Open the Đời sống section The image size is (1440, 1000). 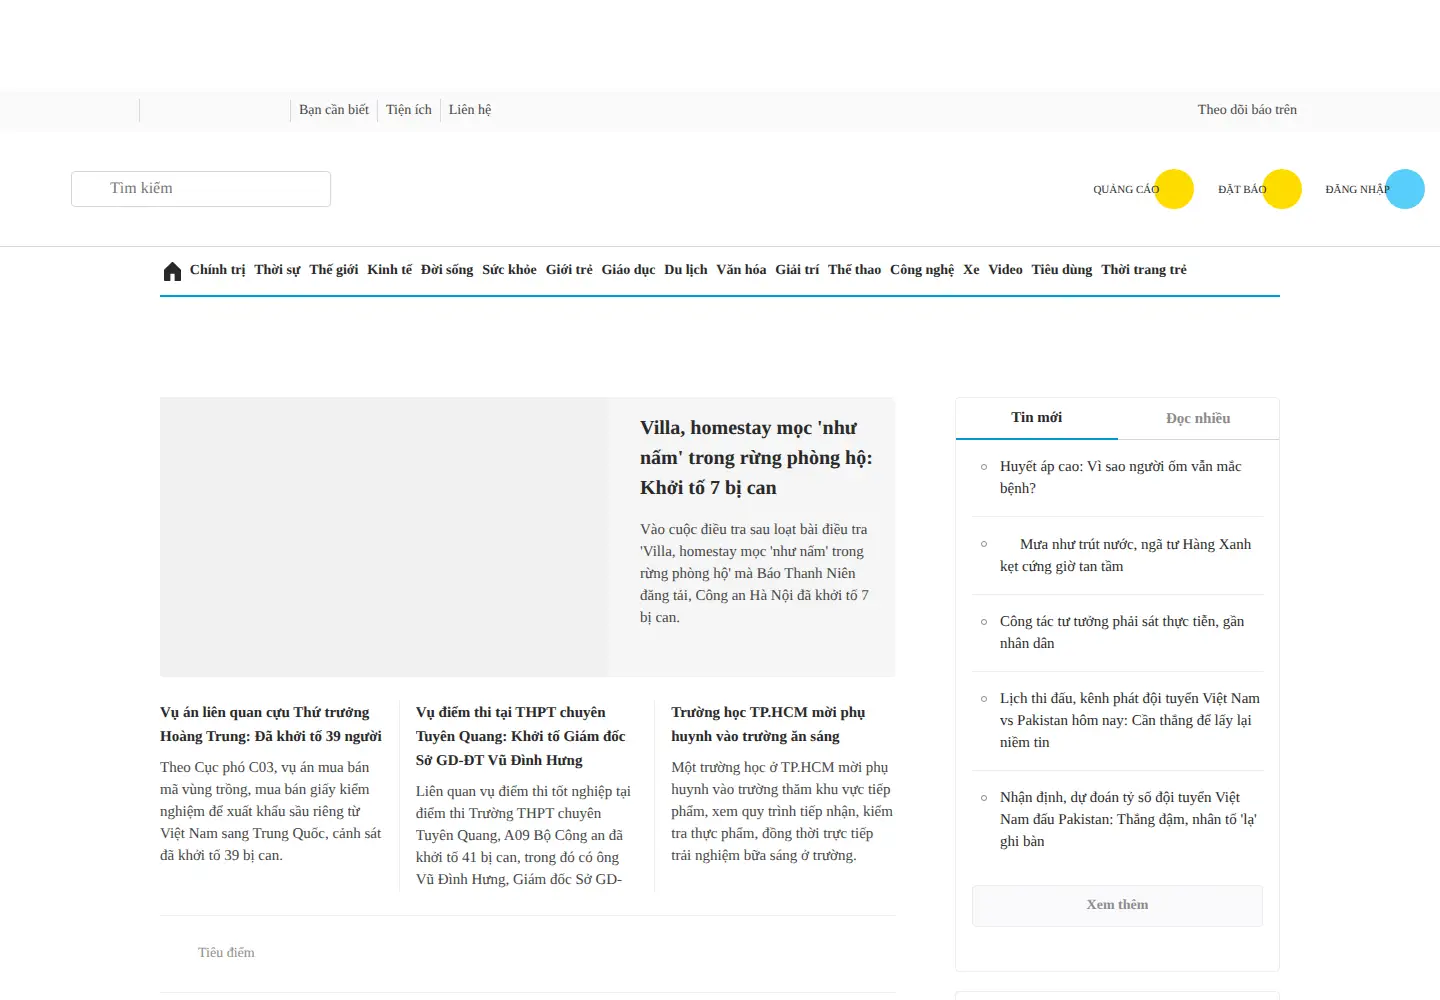pyautogui.click(x=447, y=270)
